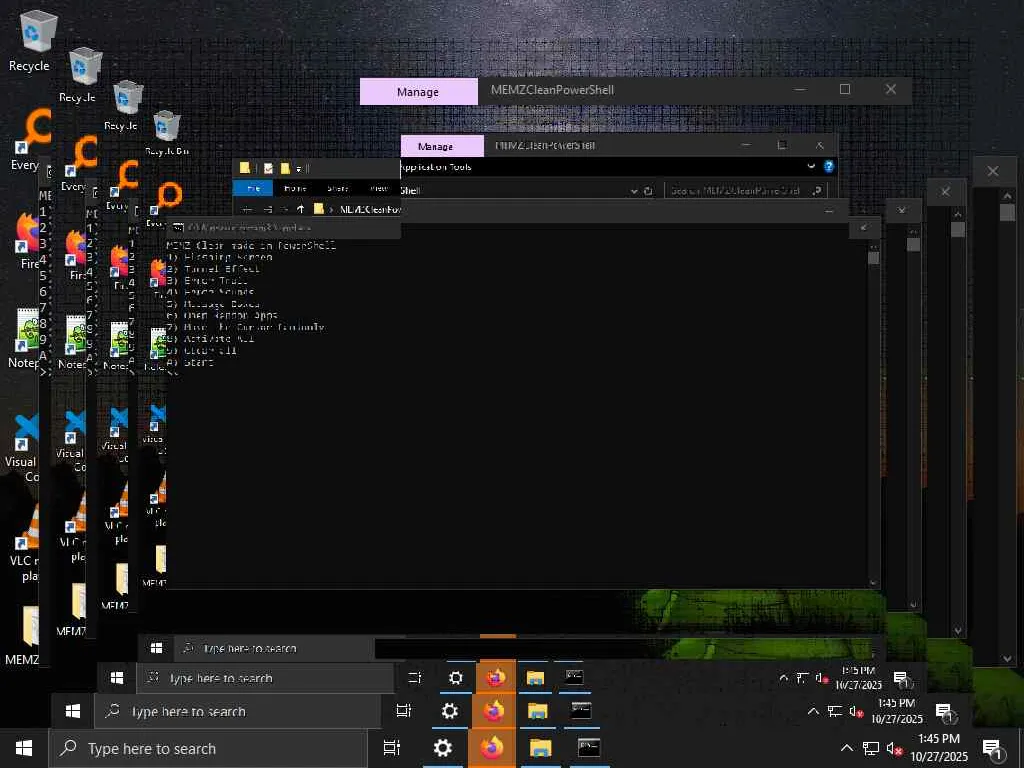Screen dimensions: 1024x768
Task: Switch to the View tab in the Explorer ribbon
Action: (x=379, y=188)
